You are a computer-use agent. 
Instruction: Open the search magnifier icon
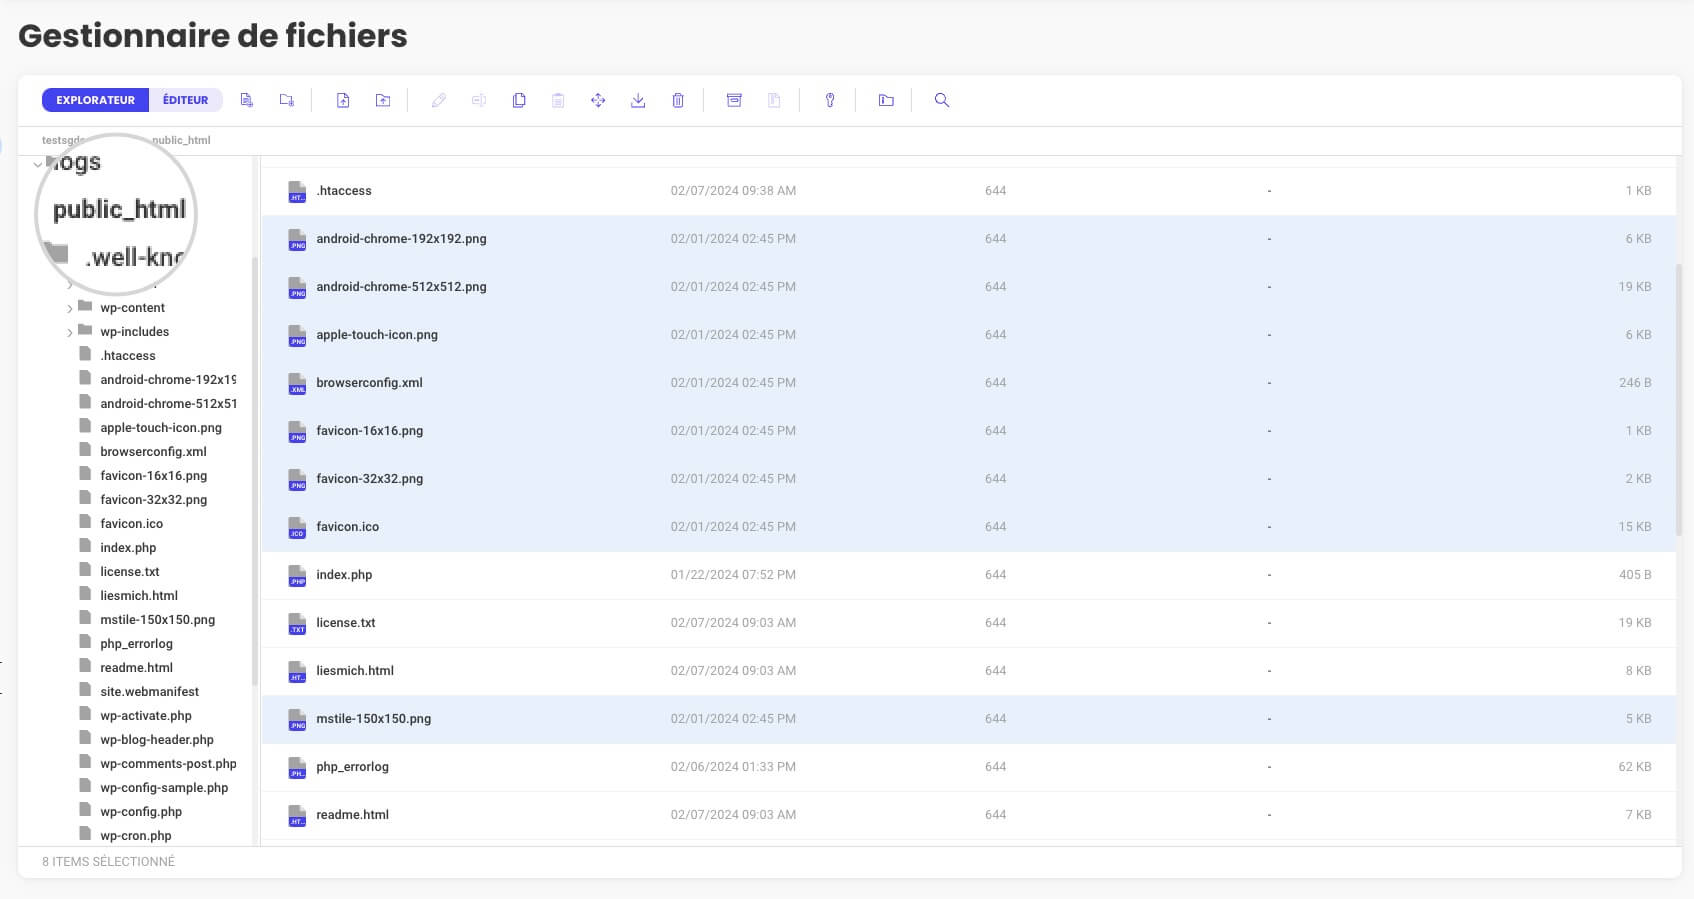pos(942,100)
